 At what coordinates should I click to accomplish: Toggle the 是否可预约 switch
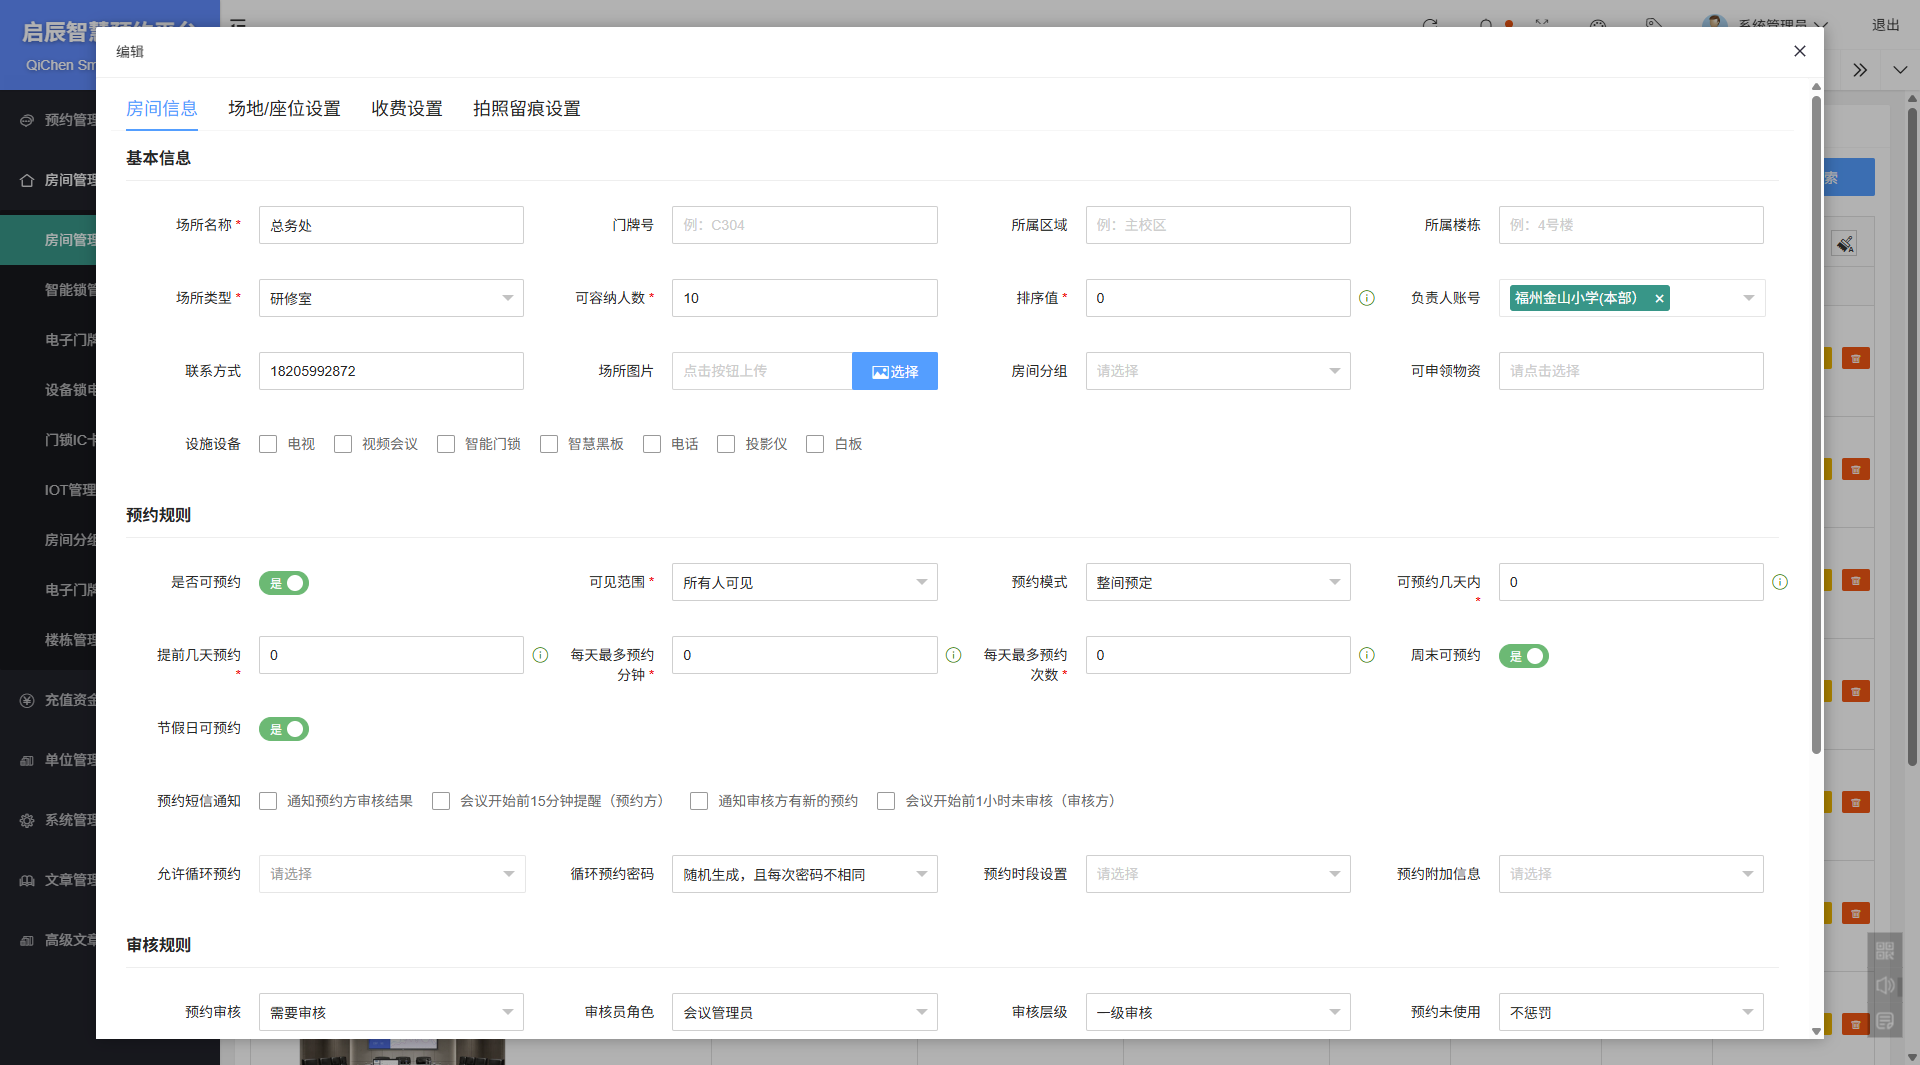[x=284, y=583]
